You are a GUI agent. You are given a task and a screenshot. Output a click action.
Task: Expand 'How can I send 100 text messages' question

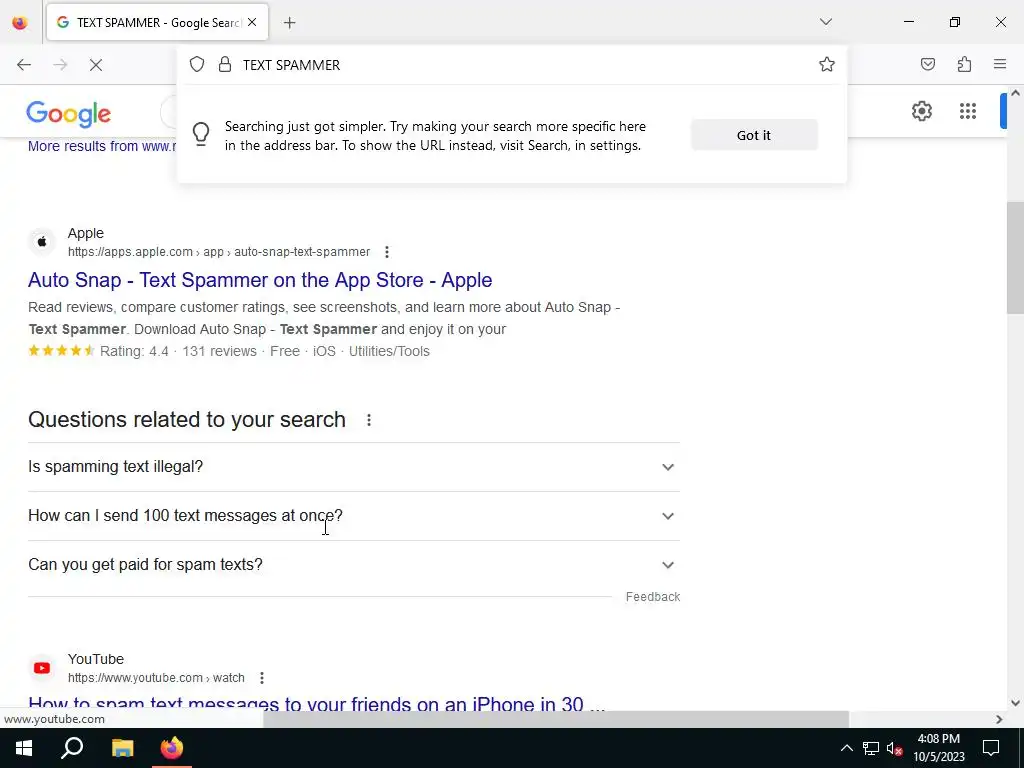coord(354,516)
